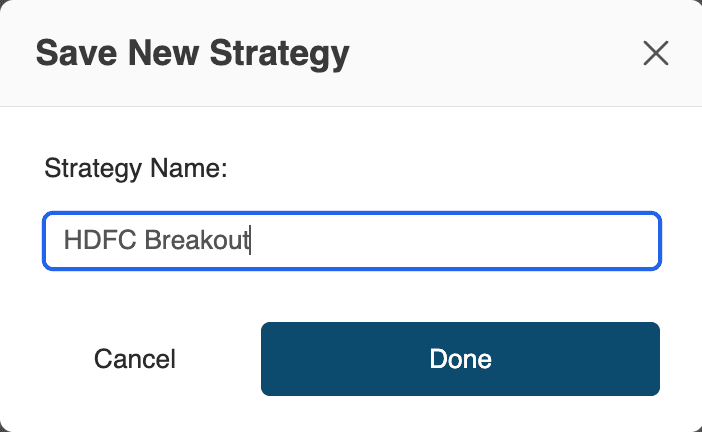The width and height of the screenshot is (702, 432).
Task: Click on the 'HDFC Breakout' text
Action: point(155,241)
